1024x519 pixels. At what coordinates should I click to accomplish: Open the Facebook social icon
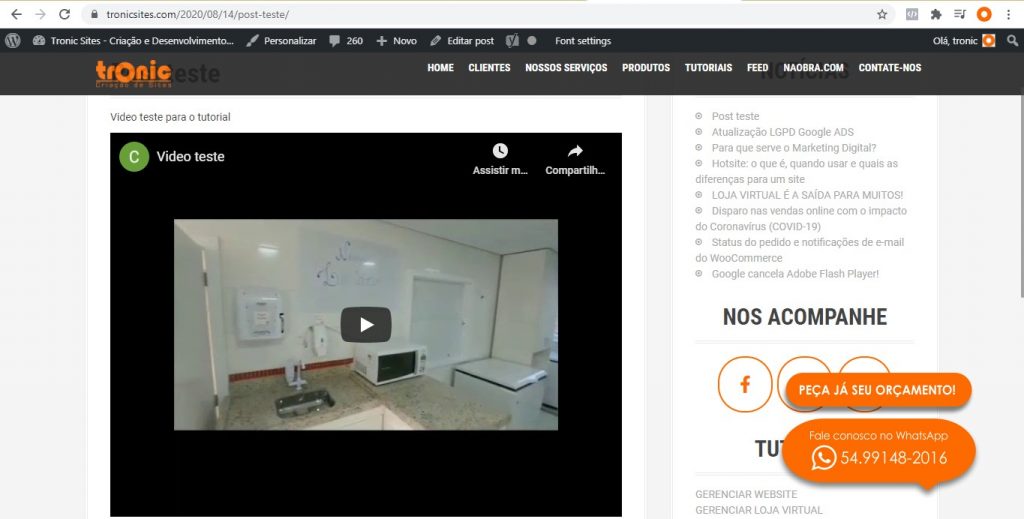pos(745,384)
